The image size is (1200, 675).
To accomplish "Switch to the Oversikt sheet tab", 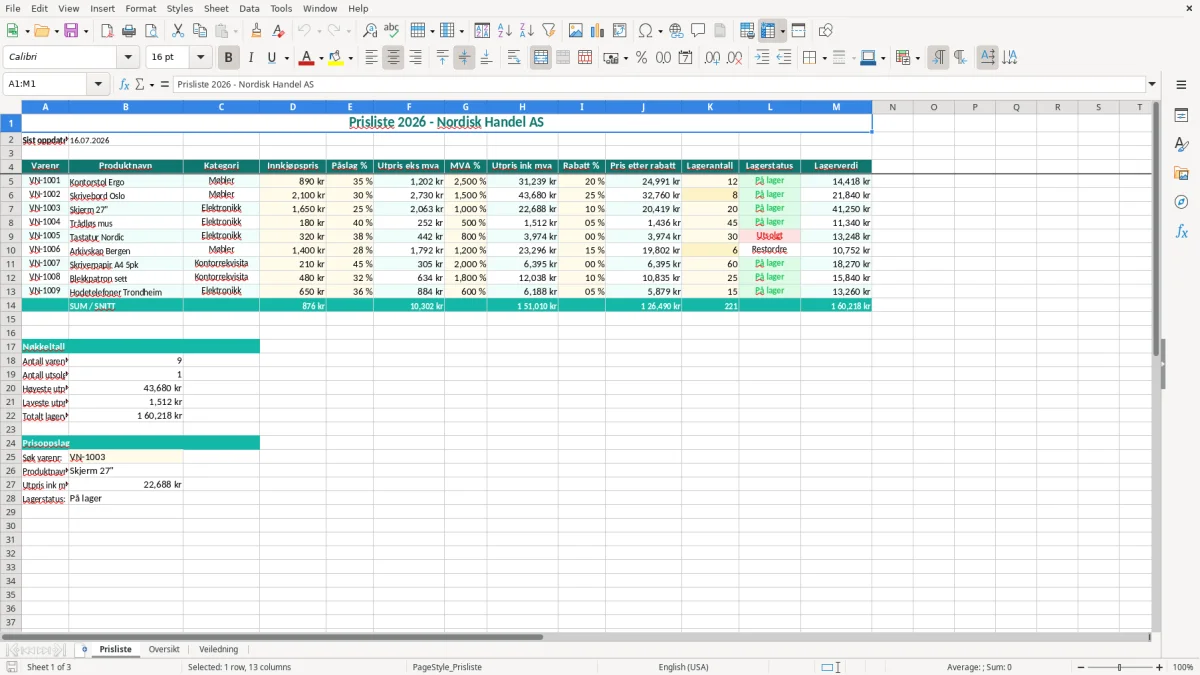I will pyautogui.click(x=164, y=649).
